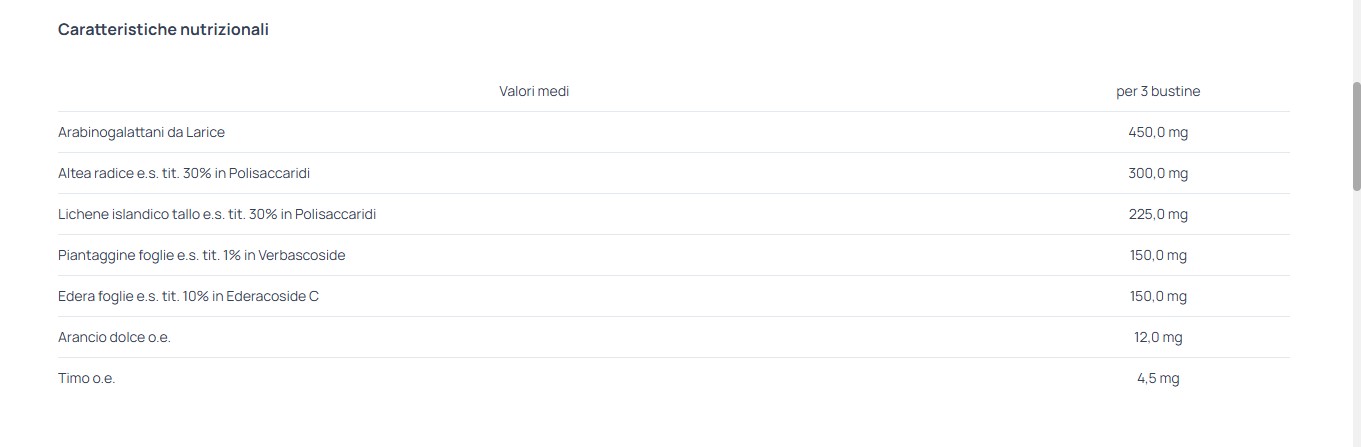Click the scrollbar track below the thumb
The image size is (1361, 447).
point(1356,318)
